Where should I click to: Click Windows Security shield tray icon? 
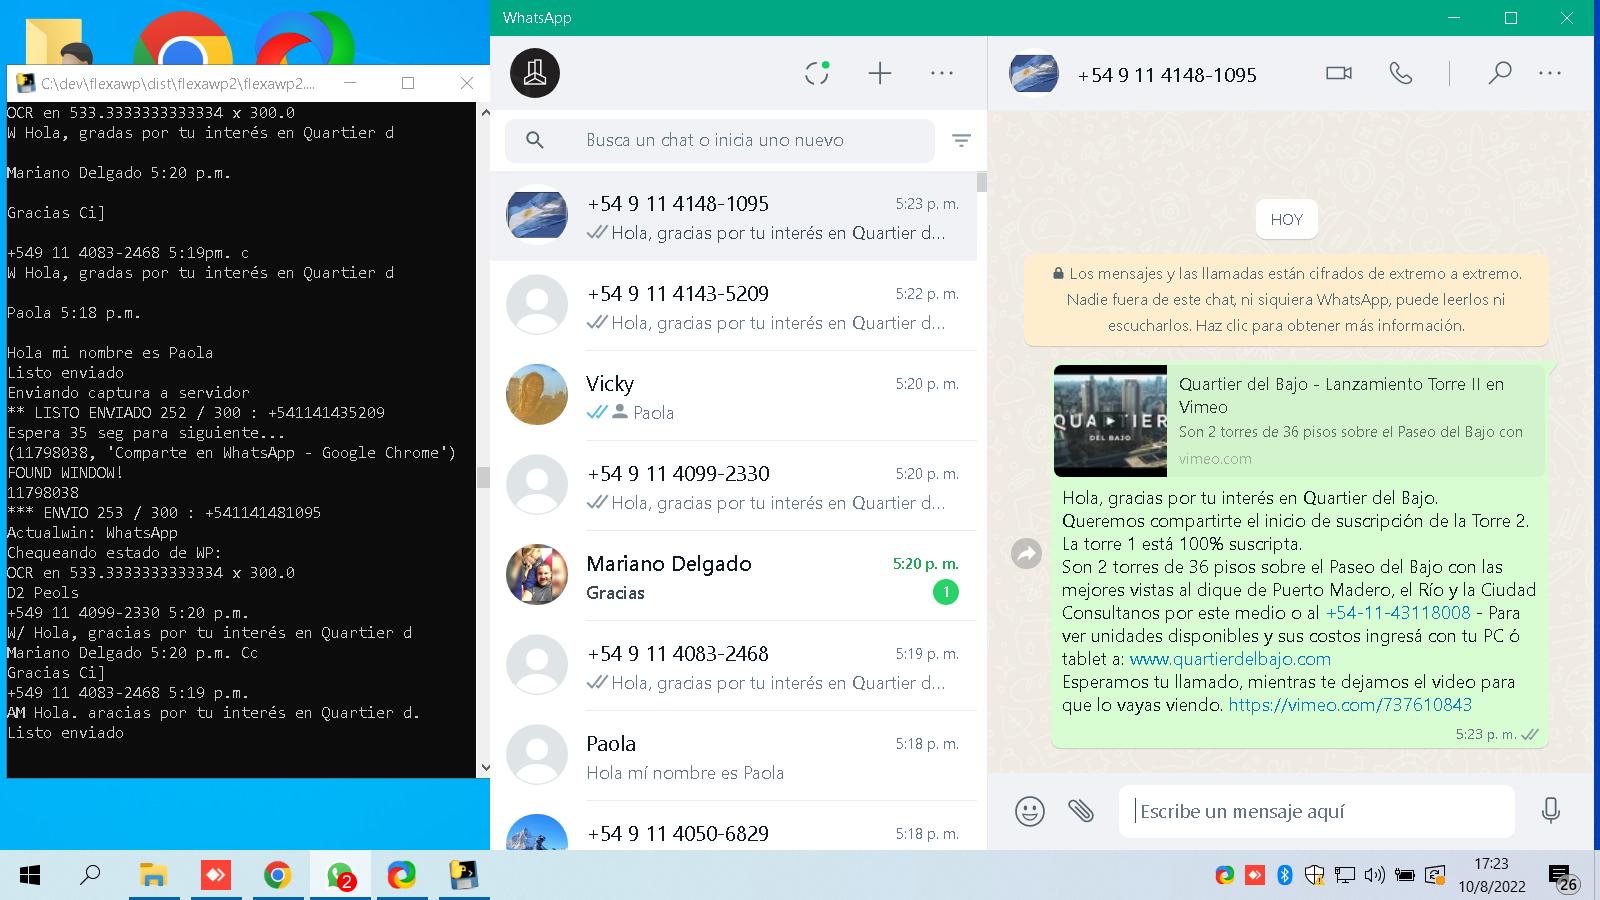pos(1315,876)
